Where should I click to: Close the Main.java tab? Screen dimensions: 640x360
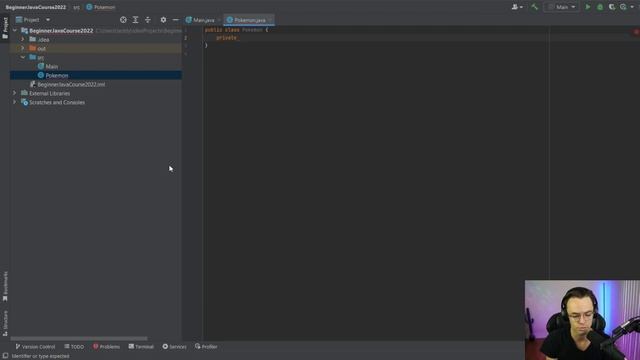click(219, 20)
